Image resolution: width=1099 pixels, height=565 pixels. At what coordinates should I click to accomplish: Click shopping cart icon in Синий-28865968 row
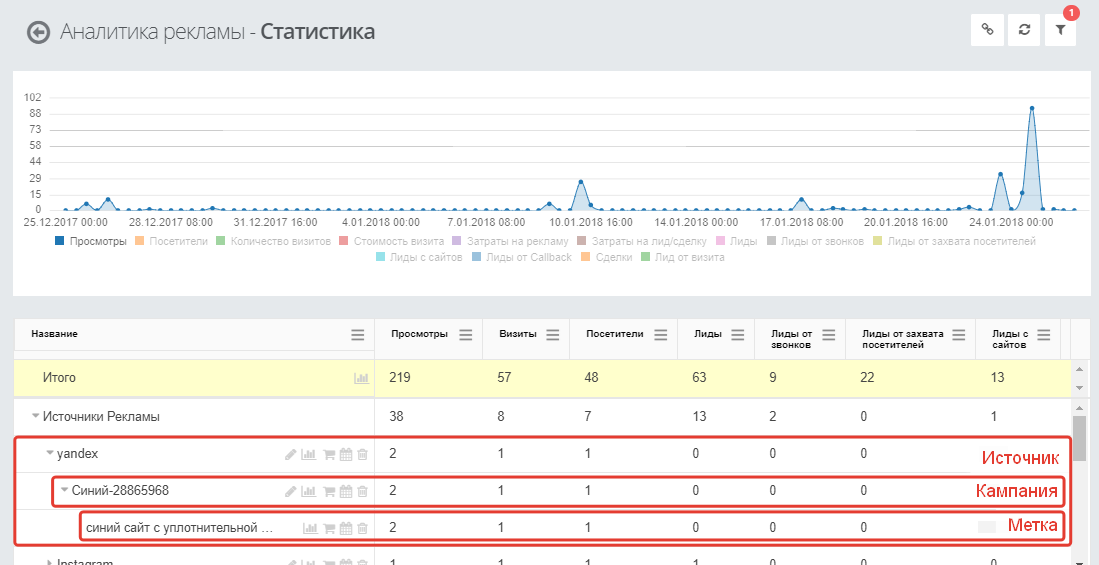click(x=328, y=491)
